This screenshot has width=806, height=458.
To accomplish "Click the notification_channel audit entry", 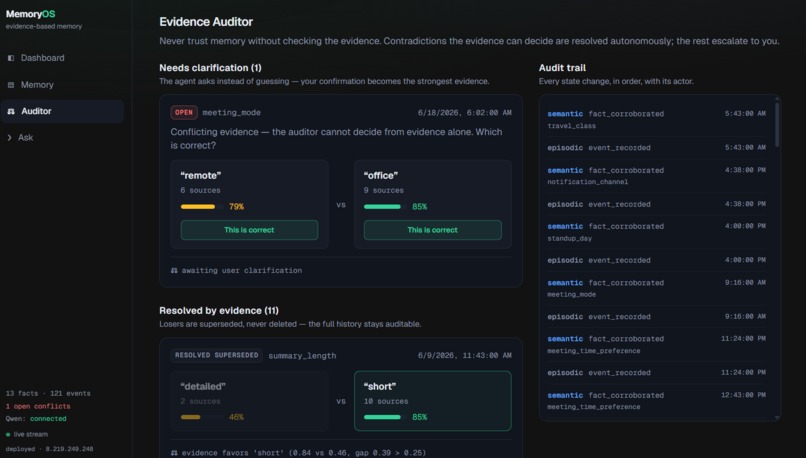I will pos(656,176).
